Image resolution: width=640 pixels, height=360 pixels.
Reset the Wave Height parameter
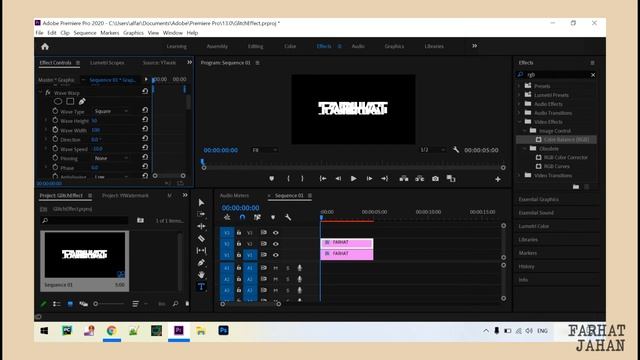[x=145, y=120]
